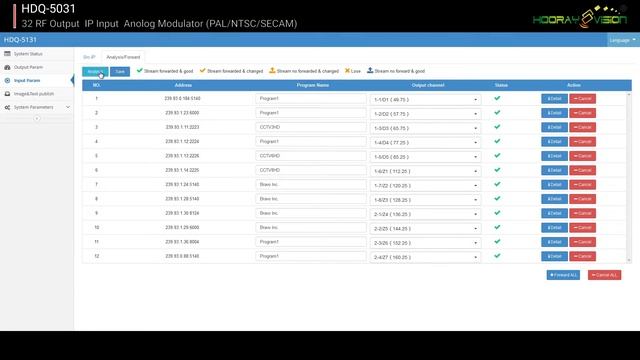Click the status checkmark in row 6
The width and height of the screenshot is (640, 360).
click(x=497, y=170)
